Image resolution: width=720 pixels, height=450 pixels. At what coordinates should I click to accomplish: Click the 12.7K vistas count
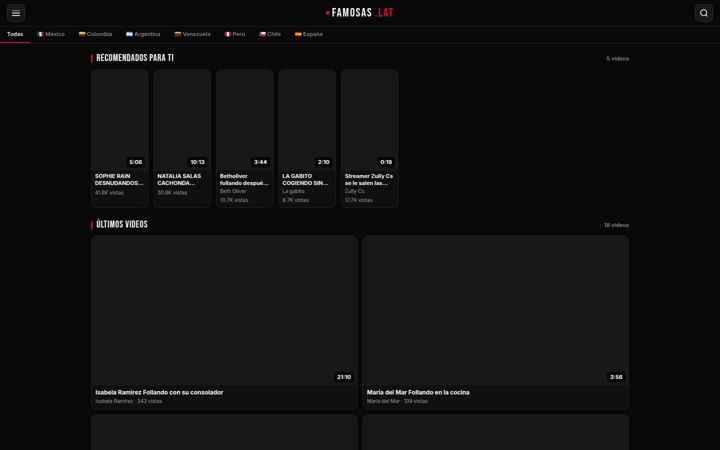pyautogui.click(x=359, y=200)
